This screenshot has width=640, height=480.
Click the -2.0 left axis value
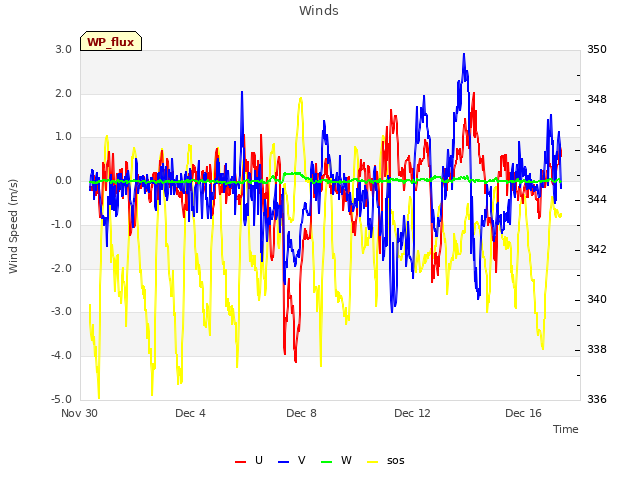coord(61,268)
